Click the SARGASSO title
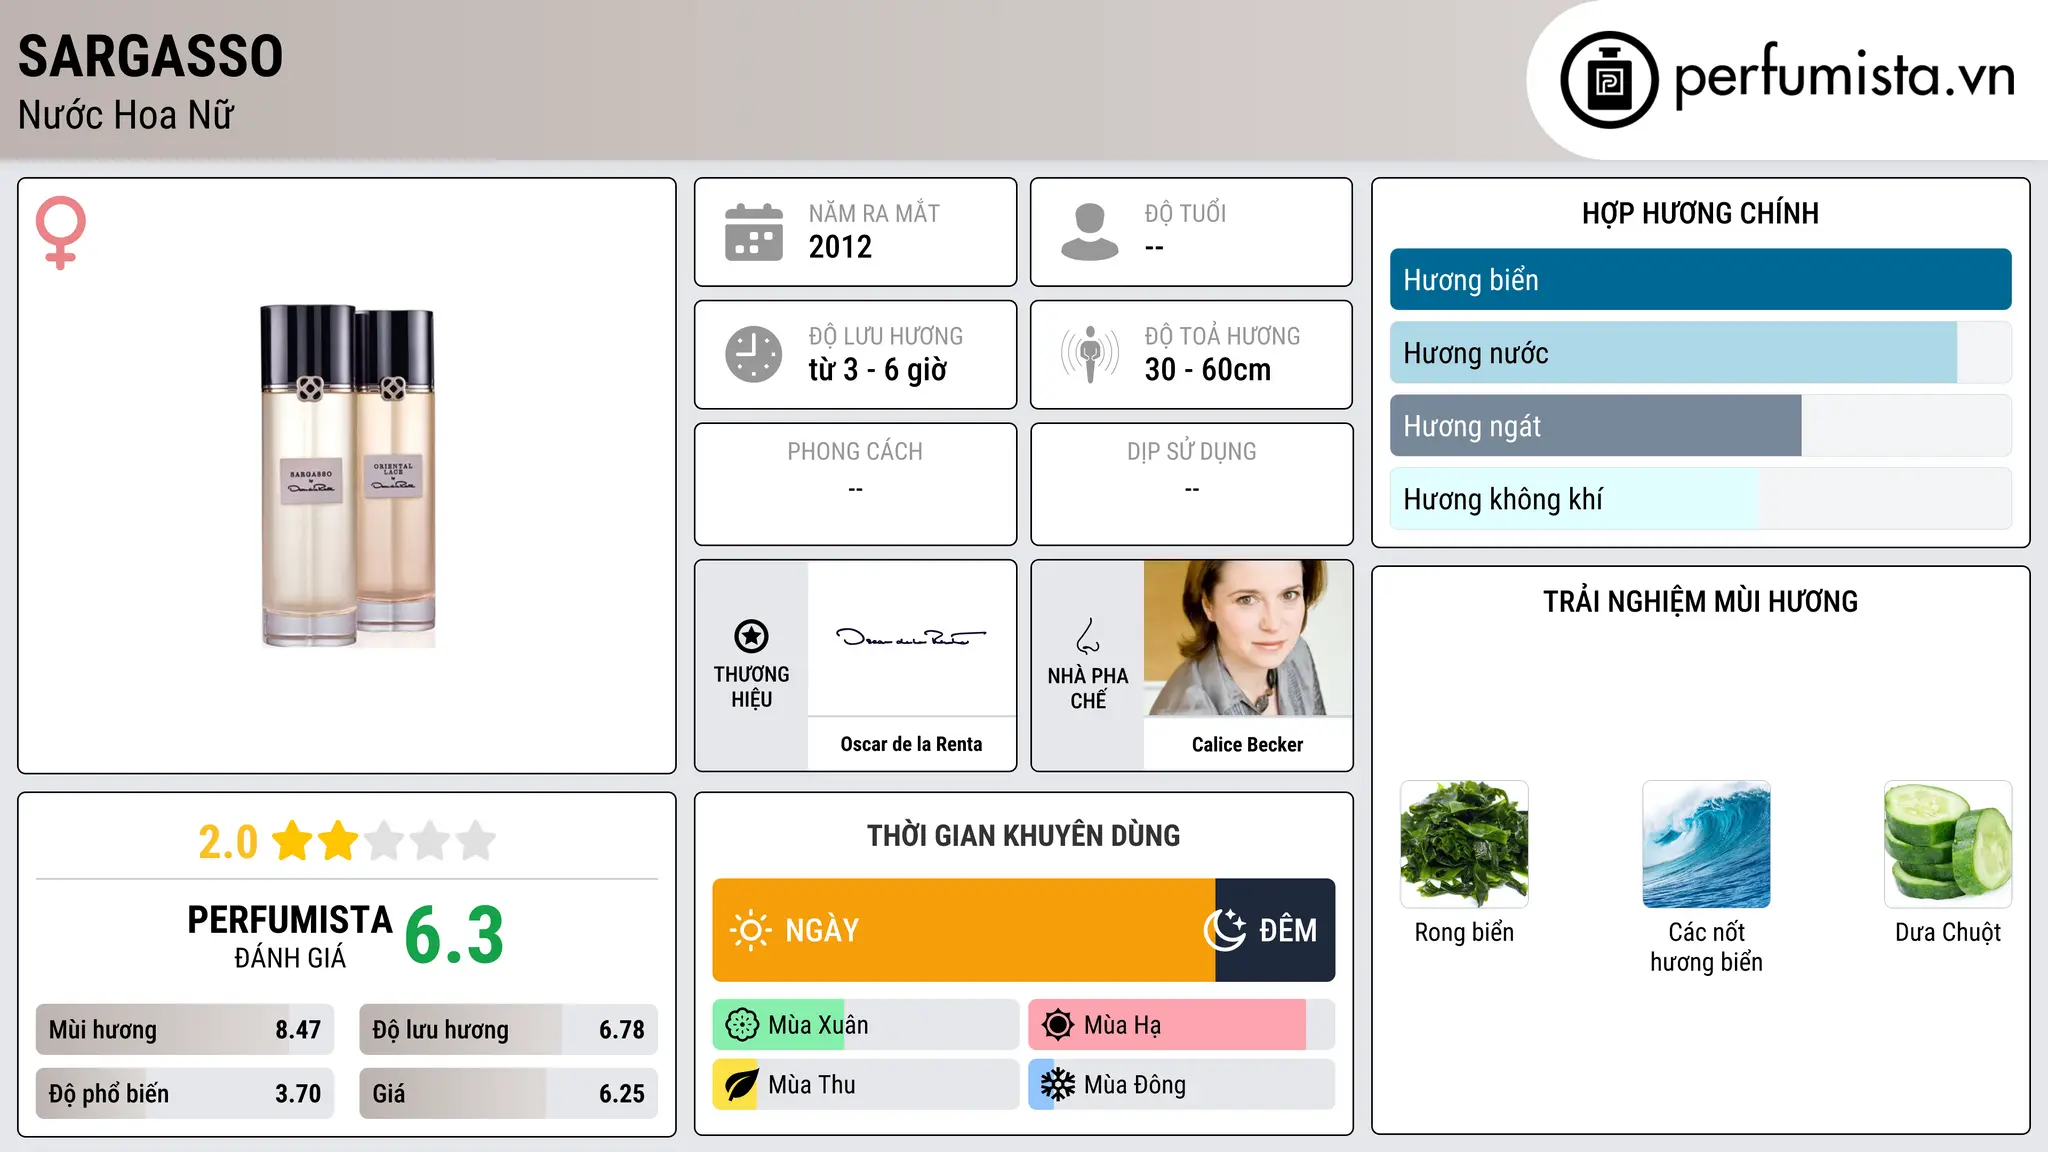The width and height of the screenshot is (2048, 1152). (151, 56)
